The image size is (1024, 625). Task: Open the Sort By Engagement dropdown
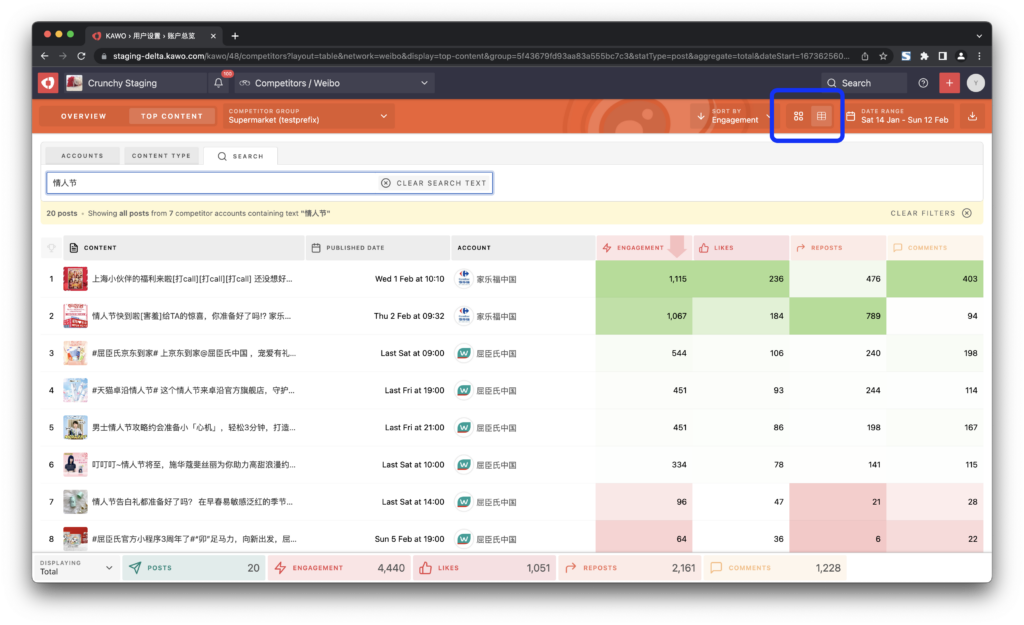(x=741, y=116)
